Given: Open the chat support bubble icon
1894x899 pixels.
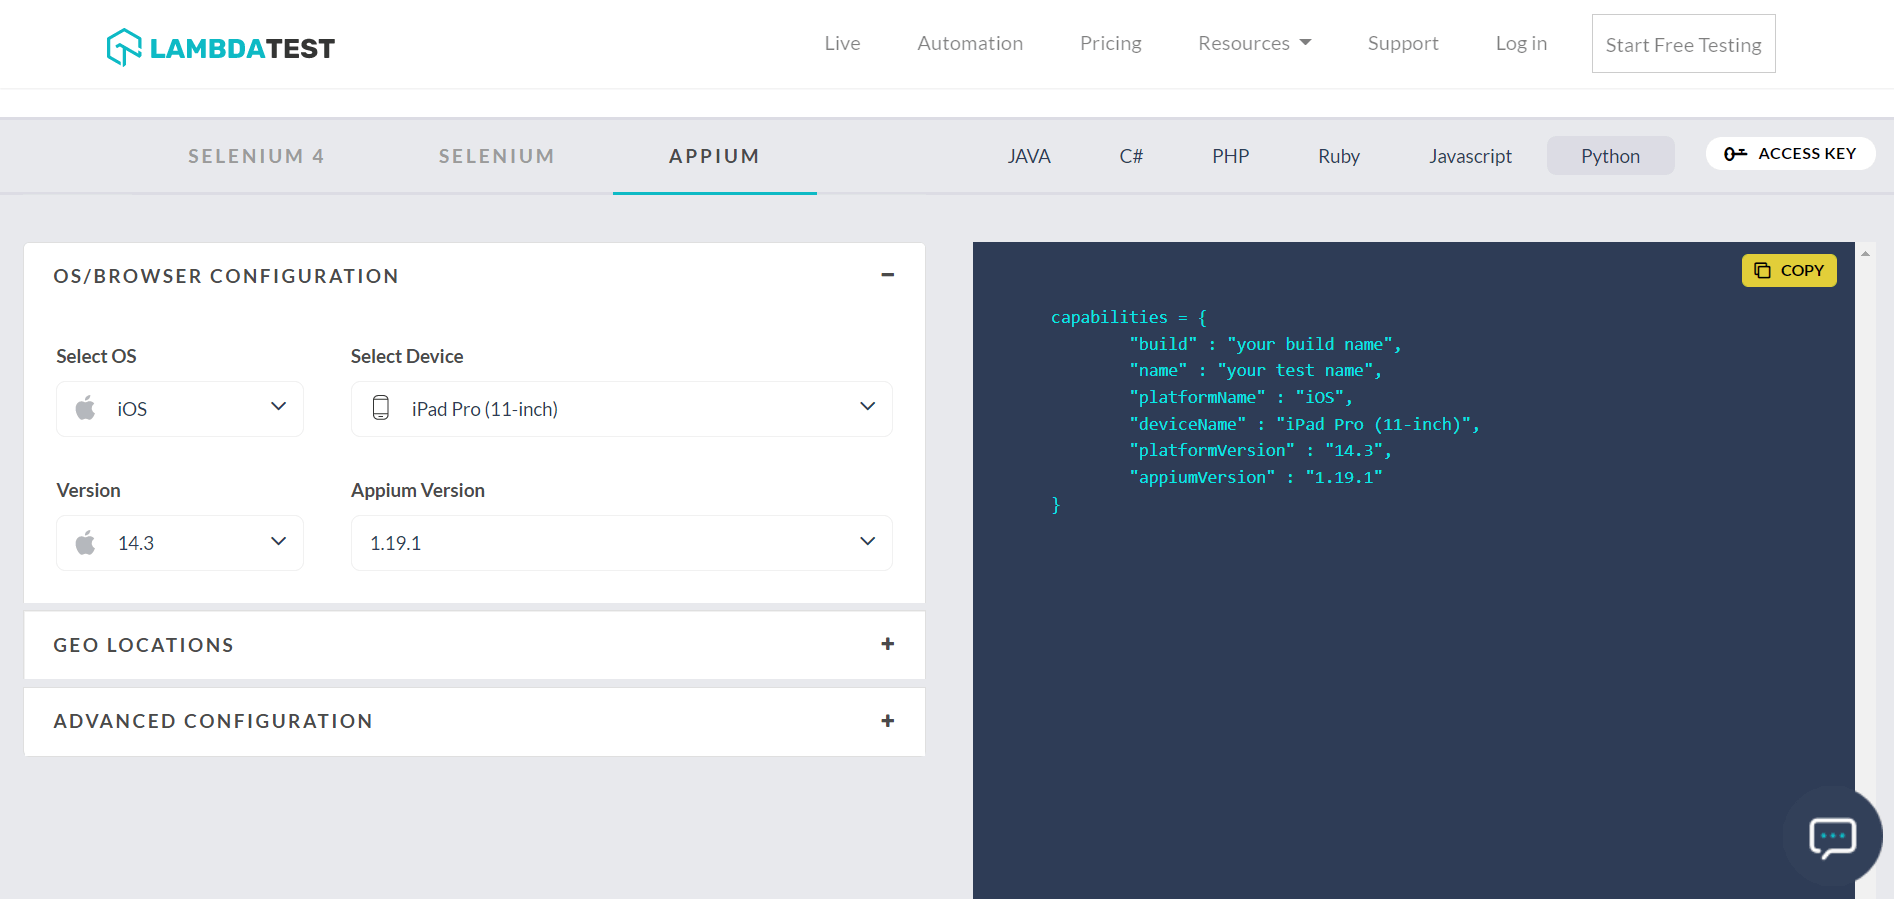Looking at the screenshot, I should [1832, 837].
